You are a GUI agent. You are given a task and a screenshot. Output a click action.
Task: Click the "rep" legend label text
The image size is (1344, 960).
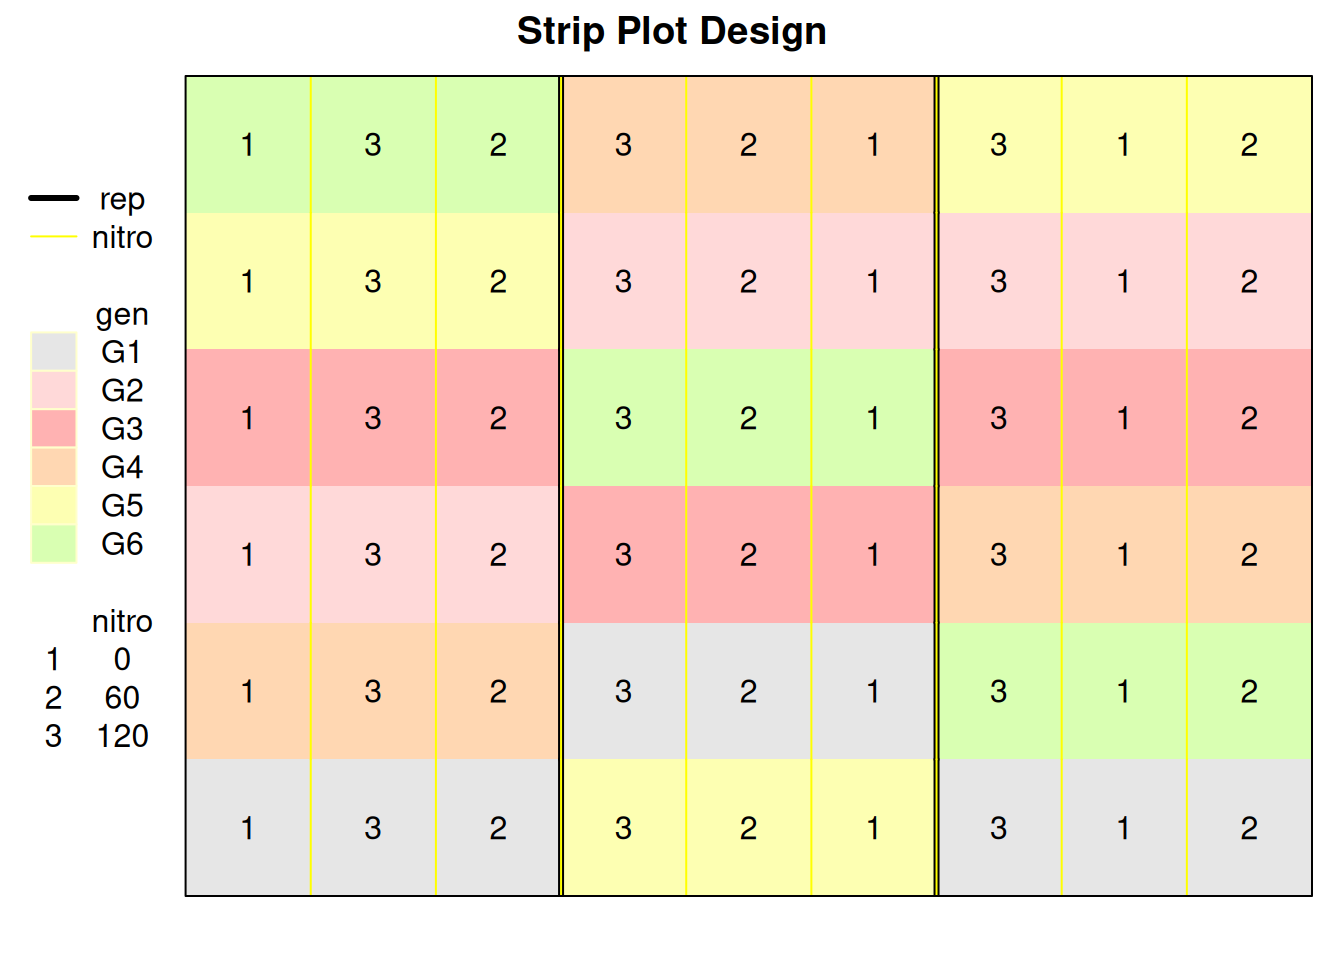pyautogui.click(x=122, y=199)
